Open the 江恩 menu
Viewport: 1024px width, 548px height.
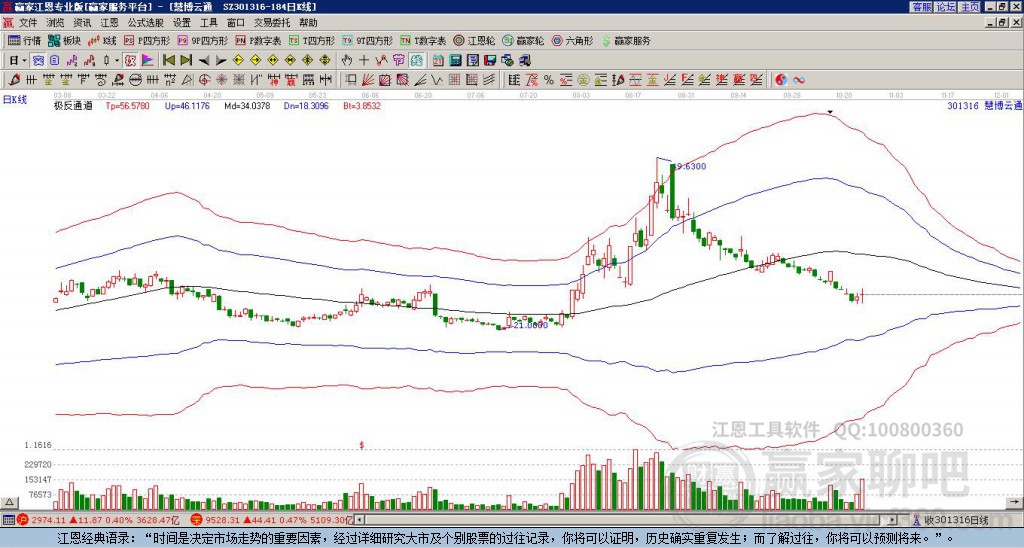[x=109, y=23]
